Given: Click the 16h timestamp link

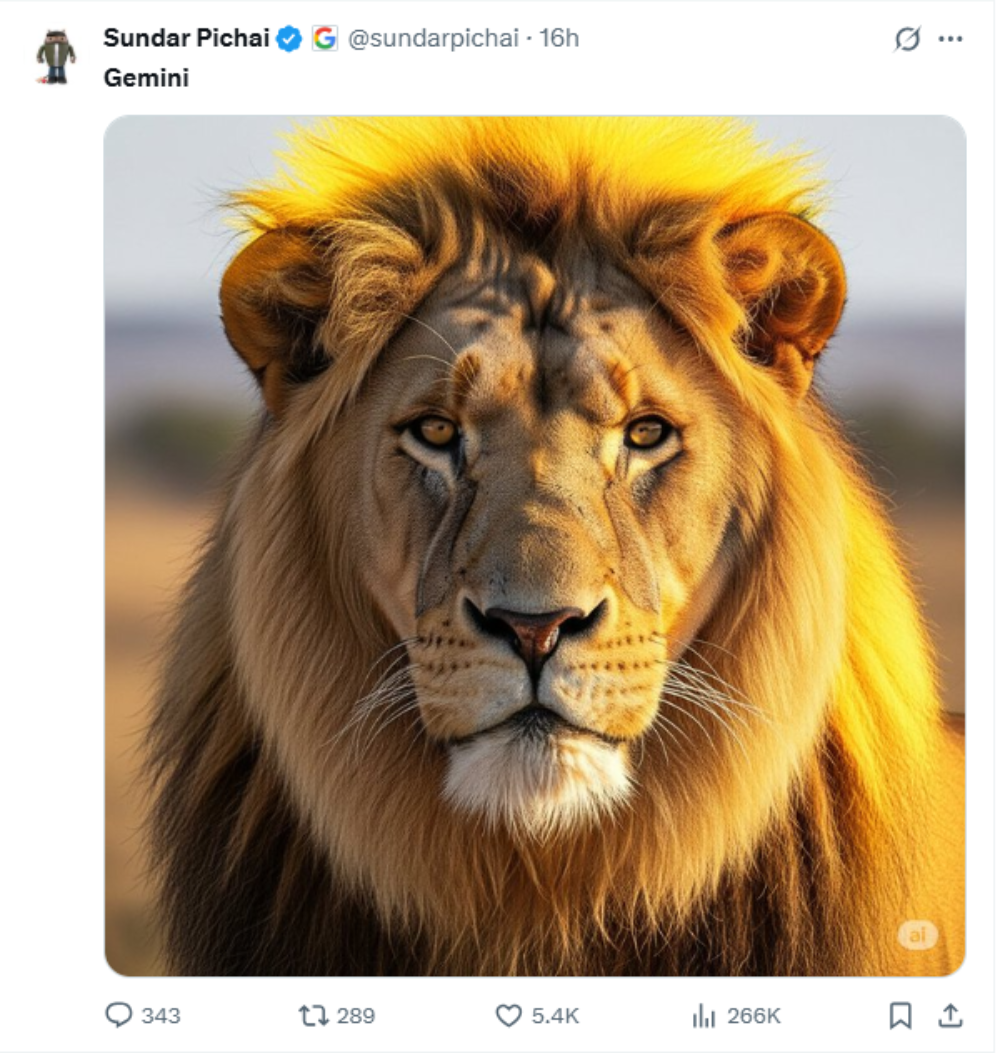Looking at the screenshot, I should tap(560, 39).
